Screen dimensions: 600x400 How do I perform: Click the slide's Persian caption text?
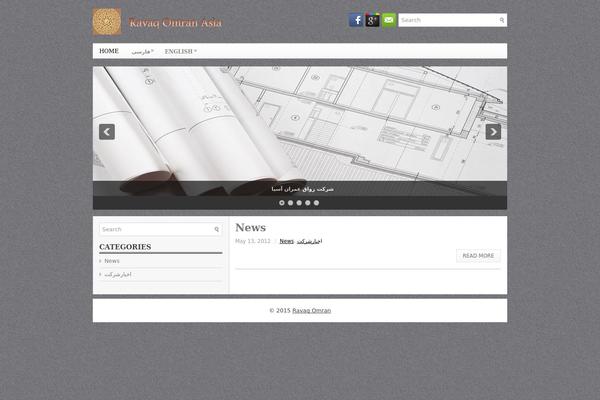pyautogui.click(x=302, y=189)
